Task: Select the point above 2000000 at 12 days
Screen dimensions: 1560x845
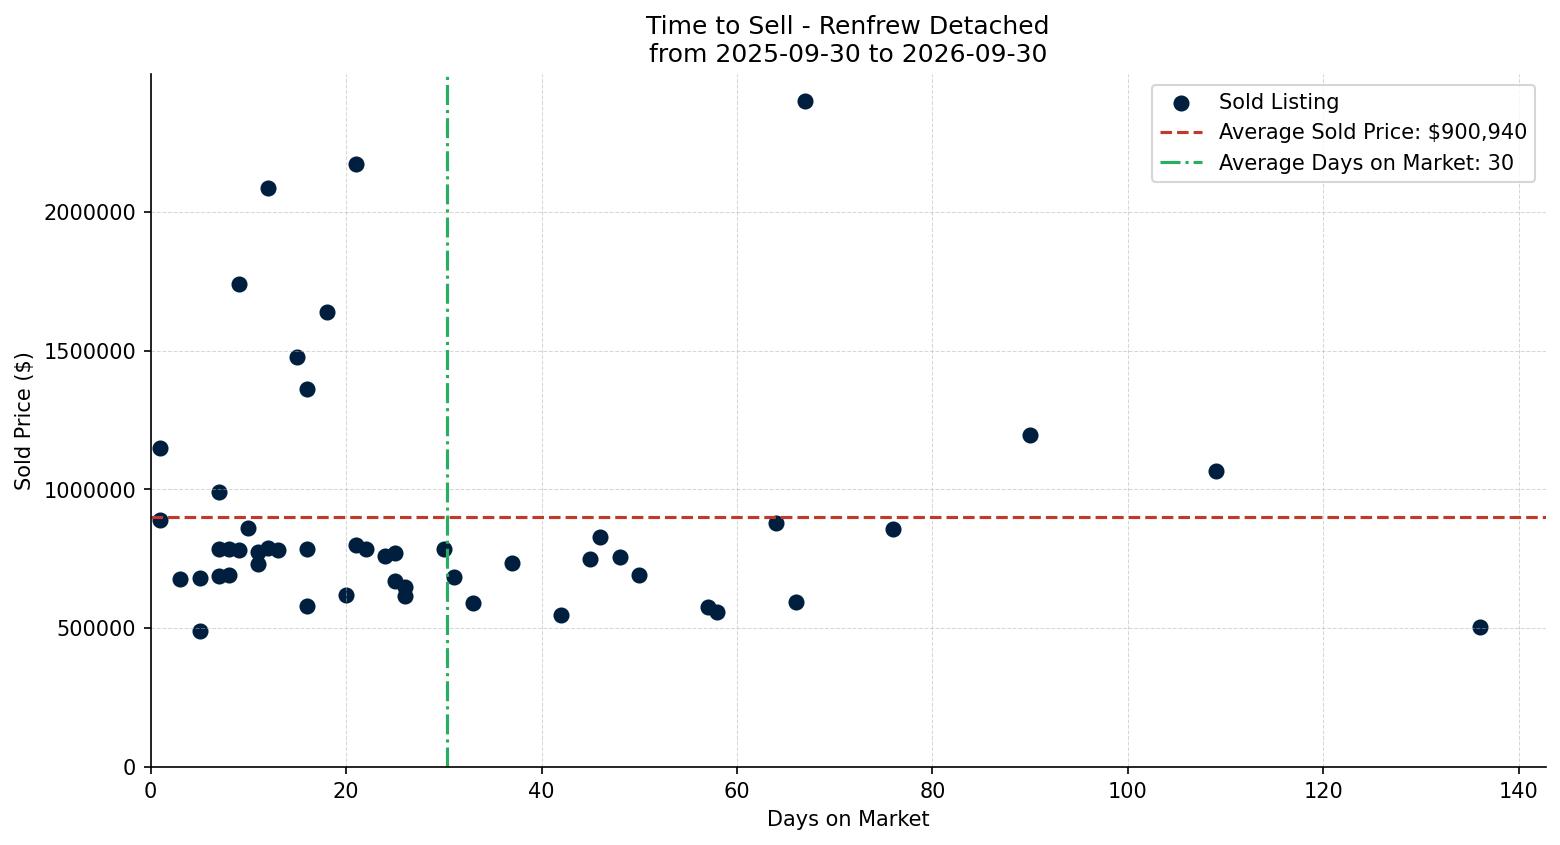Action: (x=268, y=188)
